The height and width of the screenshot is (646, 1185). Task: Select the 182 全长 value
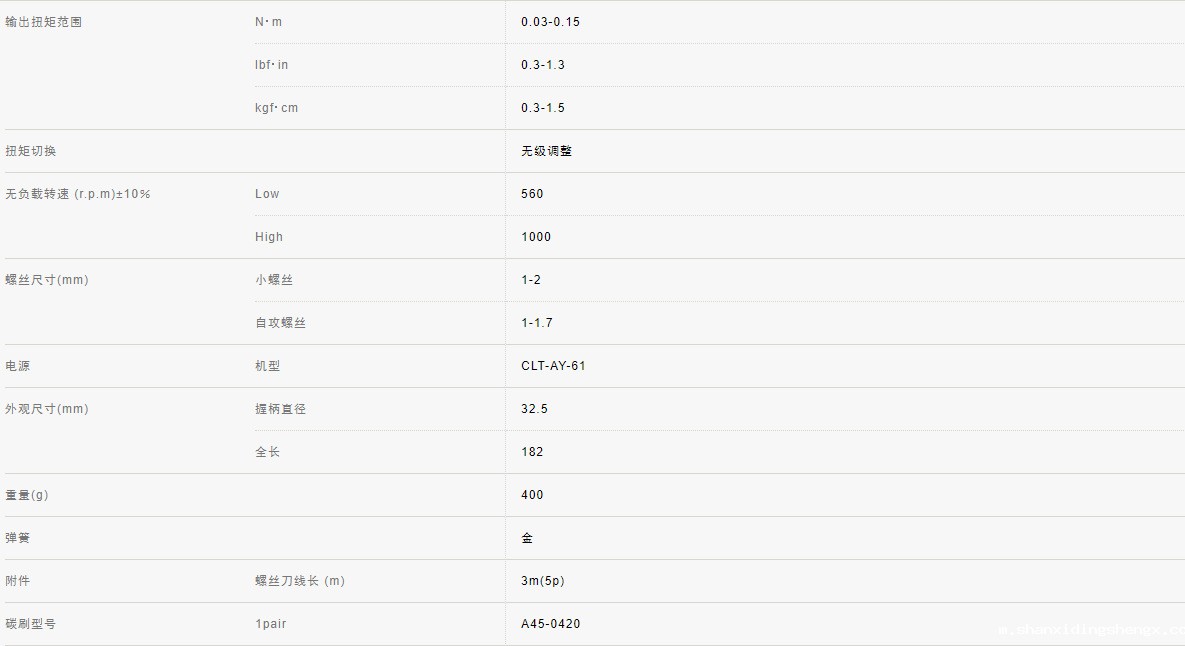coord(532,452)
